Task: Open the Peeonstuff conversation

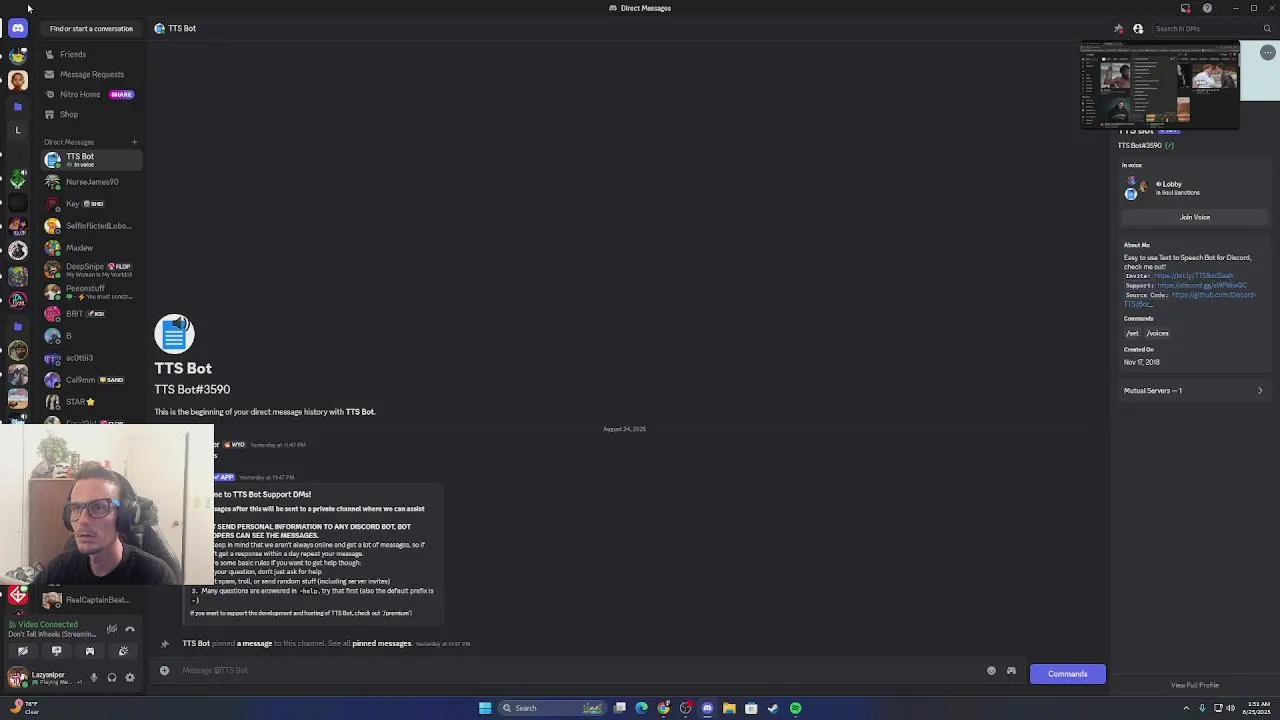Action: [90, 292]
